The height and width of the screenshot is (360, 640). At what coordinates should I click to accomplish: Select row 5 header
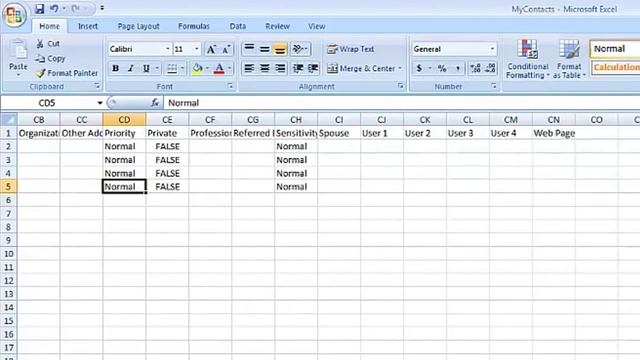click(x=9, y=187)
